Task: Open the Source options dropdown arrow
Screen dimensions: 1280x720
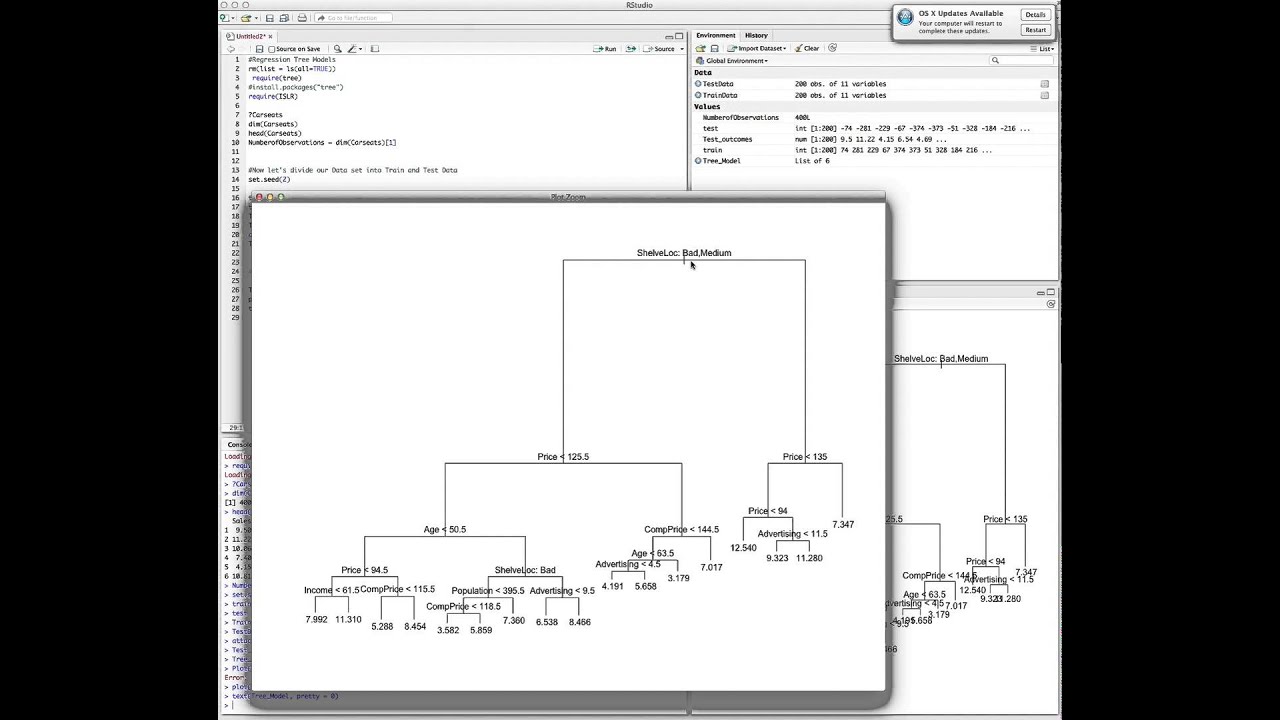Action: tap(682, 48)
